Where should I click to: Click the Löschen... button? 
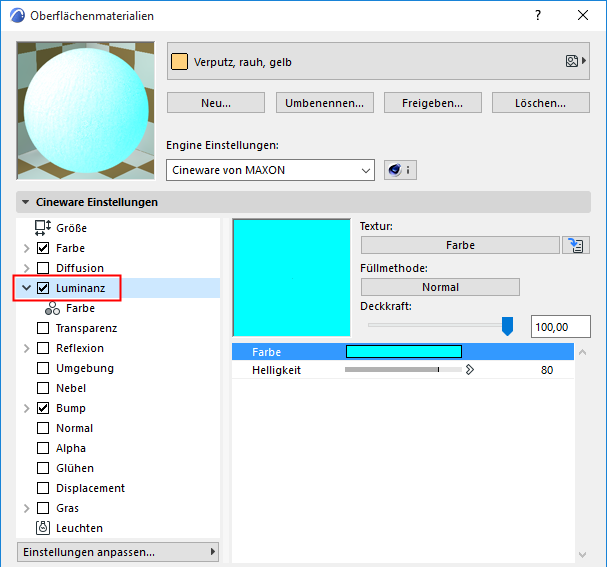540,103
